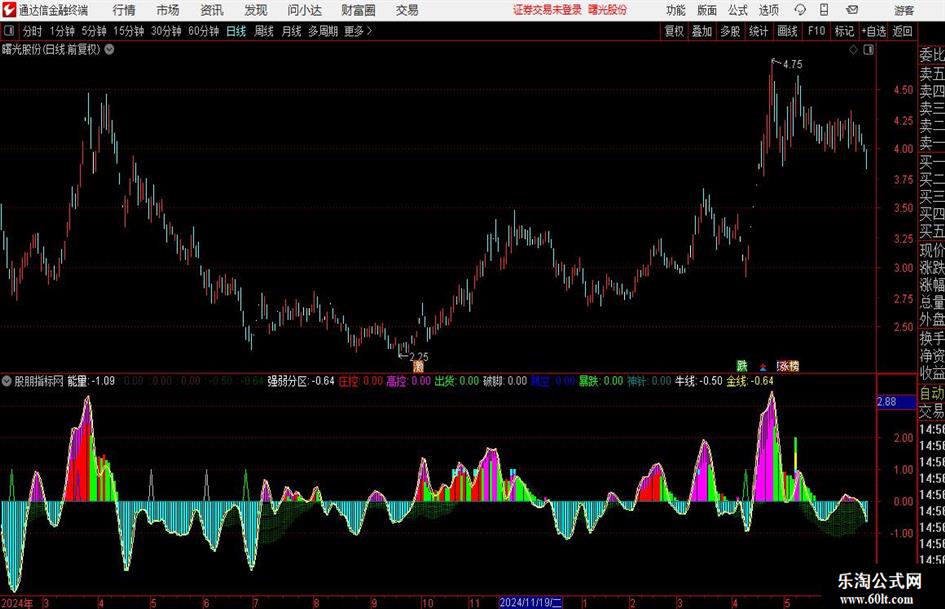Open the 交易 menu
The height and width of the screenshot is (609, 945).
[407, 10]
